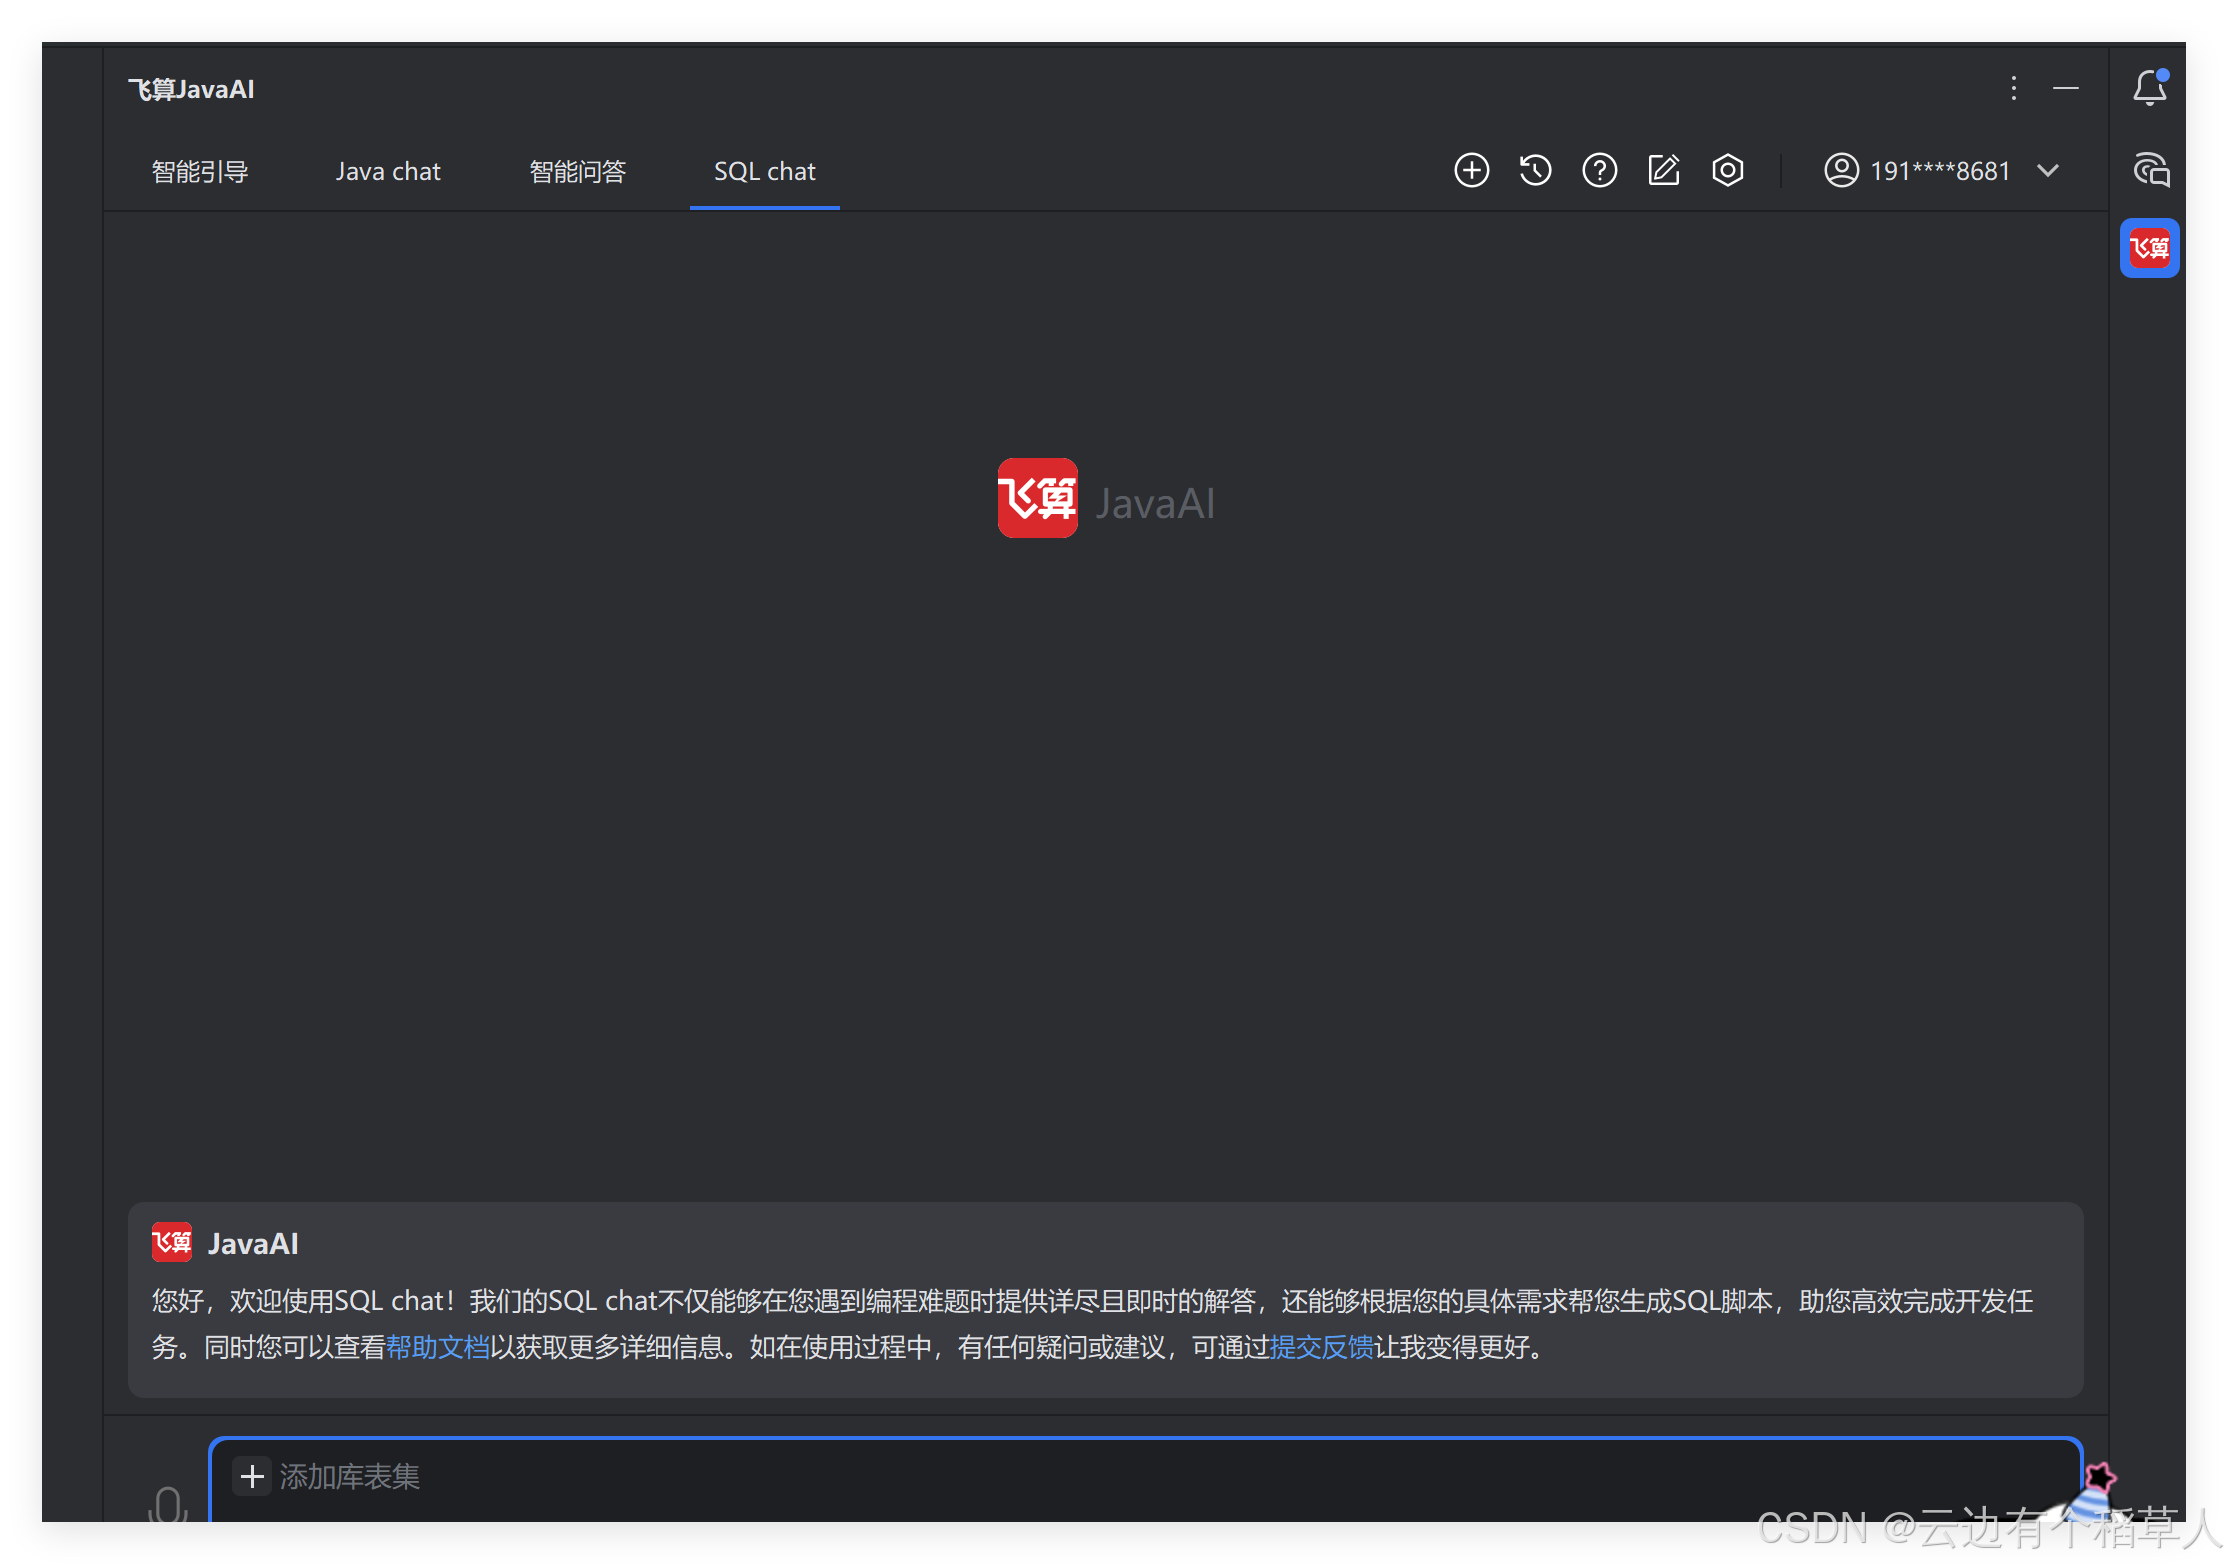Screen dimensions: 2228x1564
Task: Click the microphone voice input icon
Action: pyautogui.click(x=168, y=1504)
